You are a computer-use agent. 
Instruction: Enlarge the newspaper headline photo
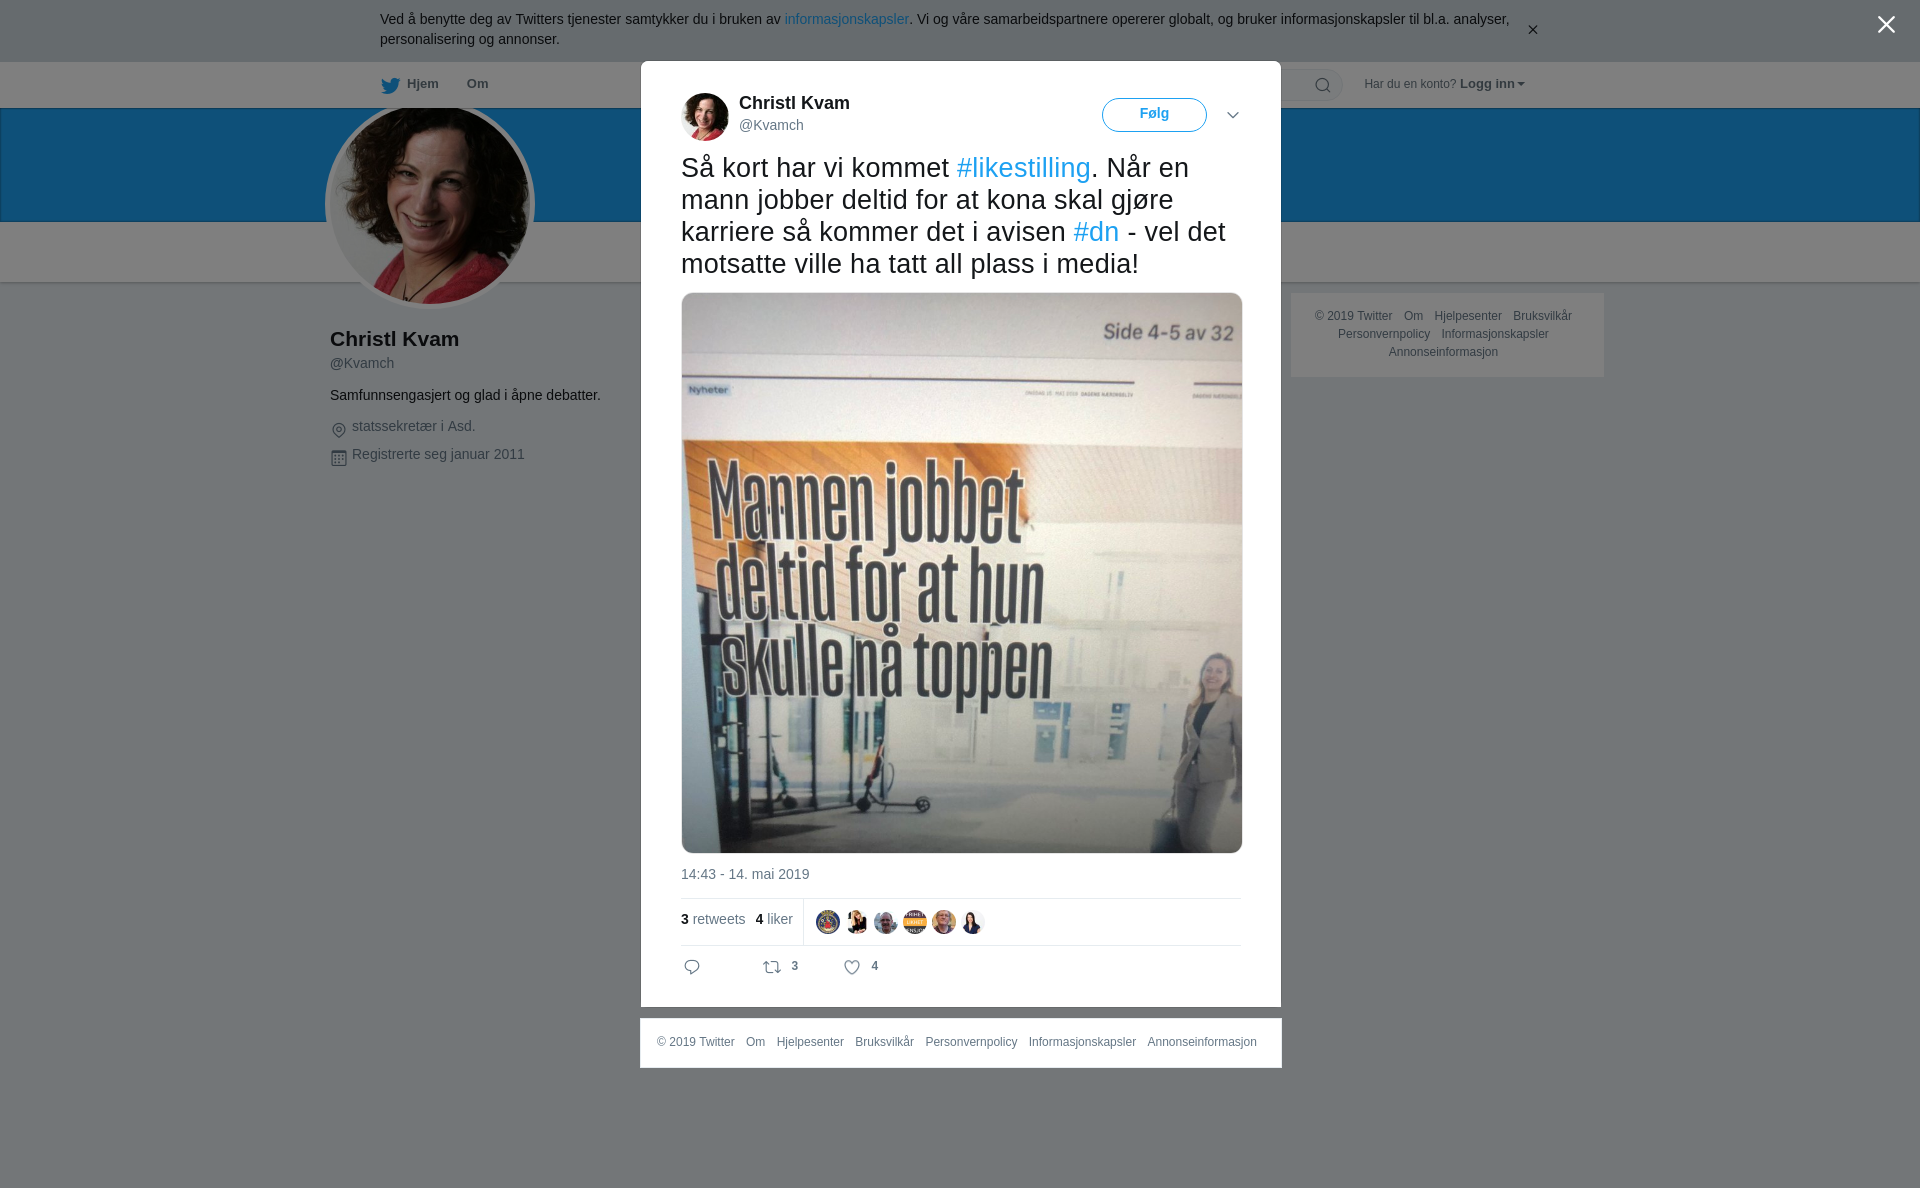tap(962, 573)
